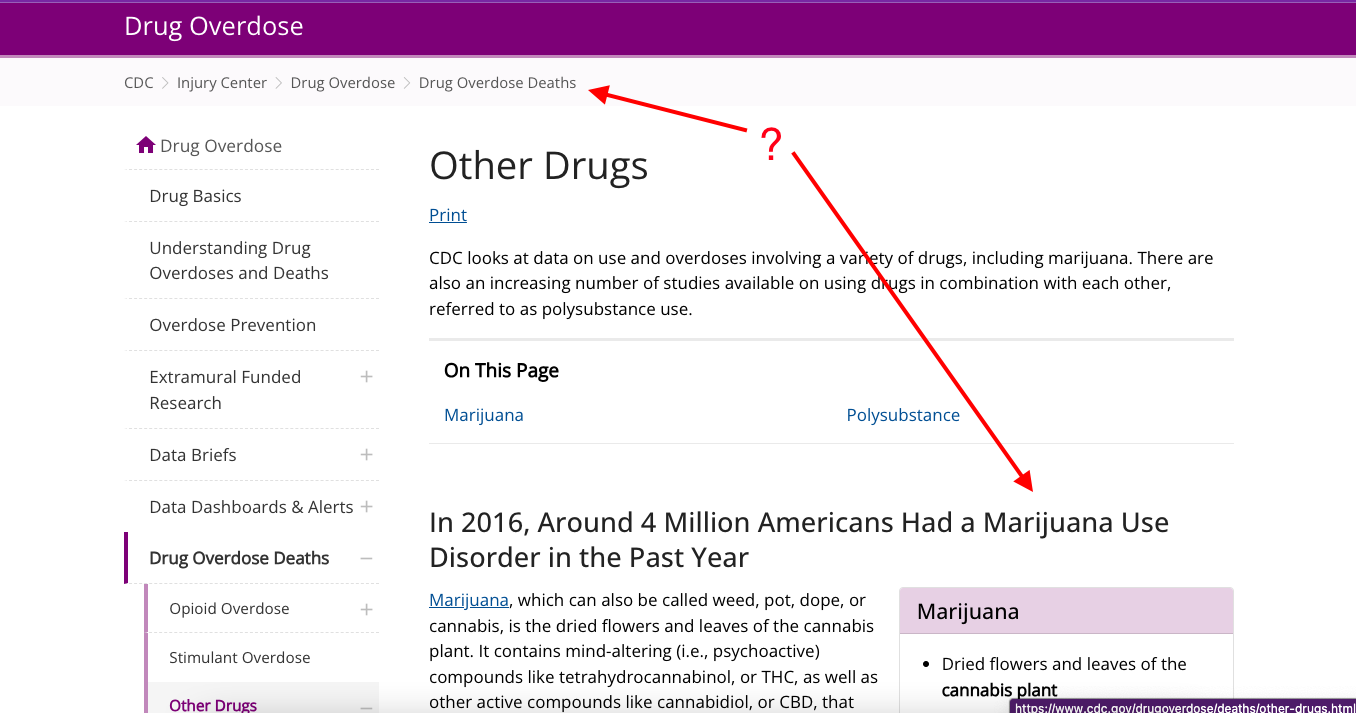Click the CDC breadcrumb link

pyautogui.click(x=138, y=83)
